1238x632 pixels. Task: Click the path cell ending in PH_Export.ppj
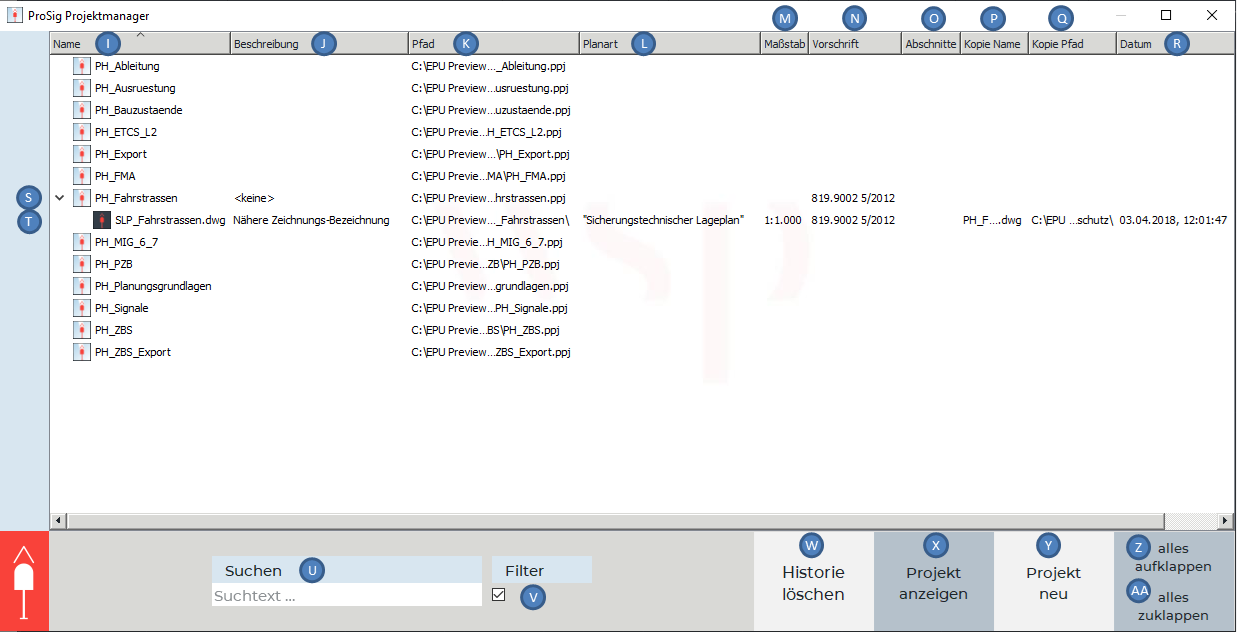coord(490,154)
